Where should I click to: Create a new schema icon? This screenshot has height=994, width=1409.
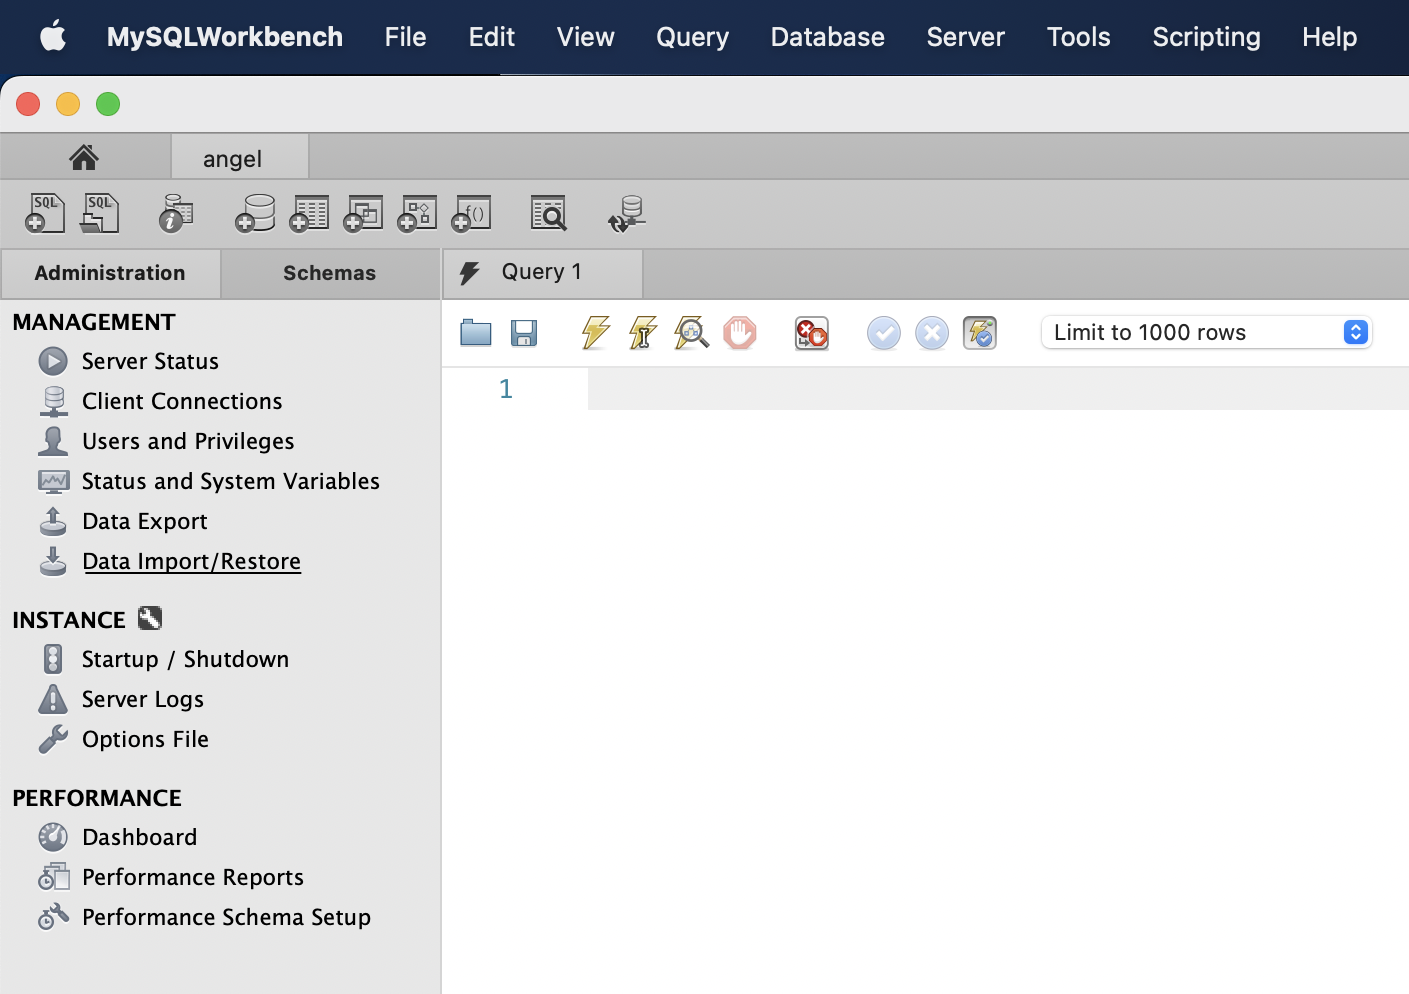255,213
